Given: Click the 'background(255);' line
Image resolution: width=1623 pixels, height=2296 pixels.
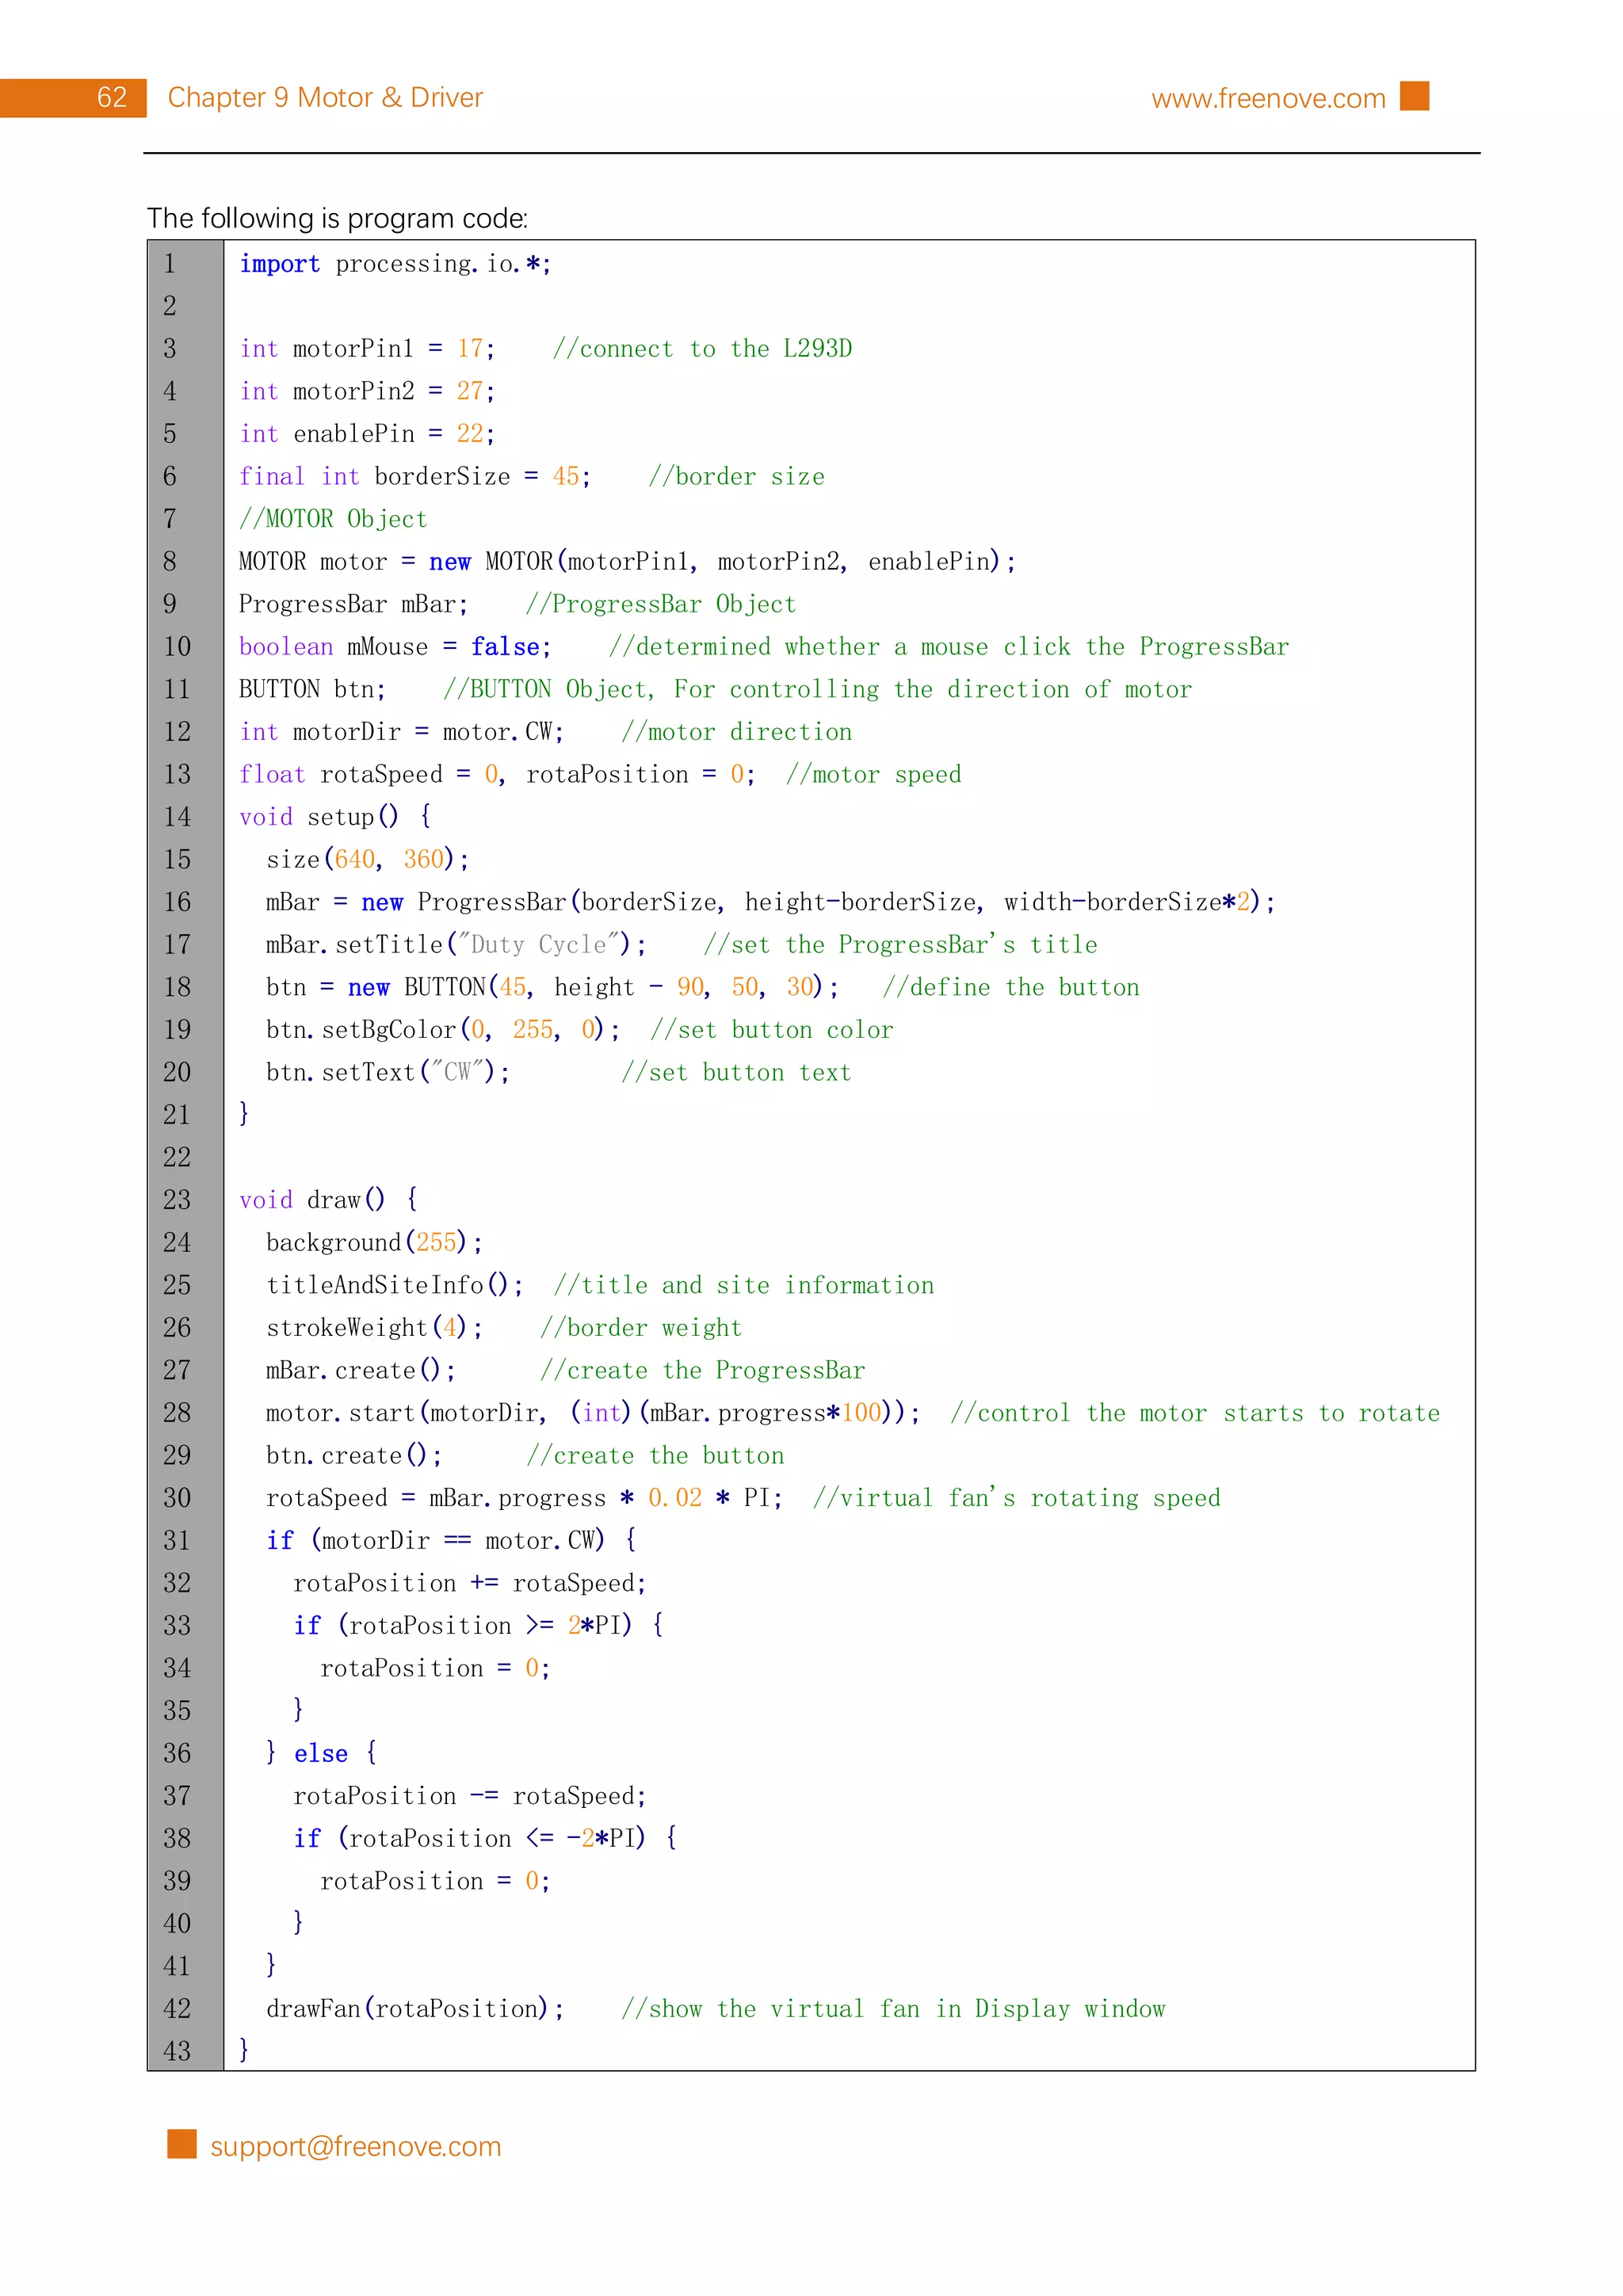Looking at the screenshot, I should pyautogui.click(x=374, y=1243).
